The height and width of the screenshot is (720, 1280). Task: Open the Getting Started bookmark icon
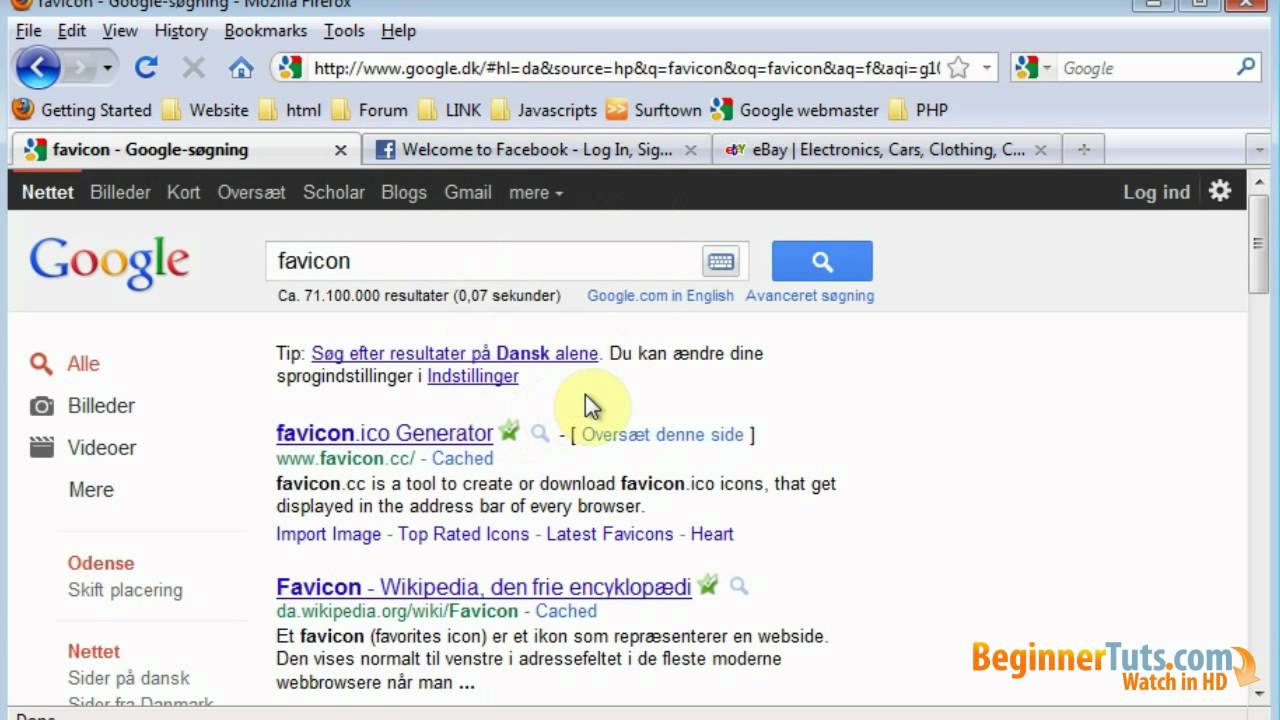tap(22, 110)
